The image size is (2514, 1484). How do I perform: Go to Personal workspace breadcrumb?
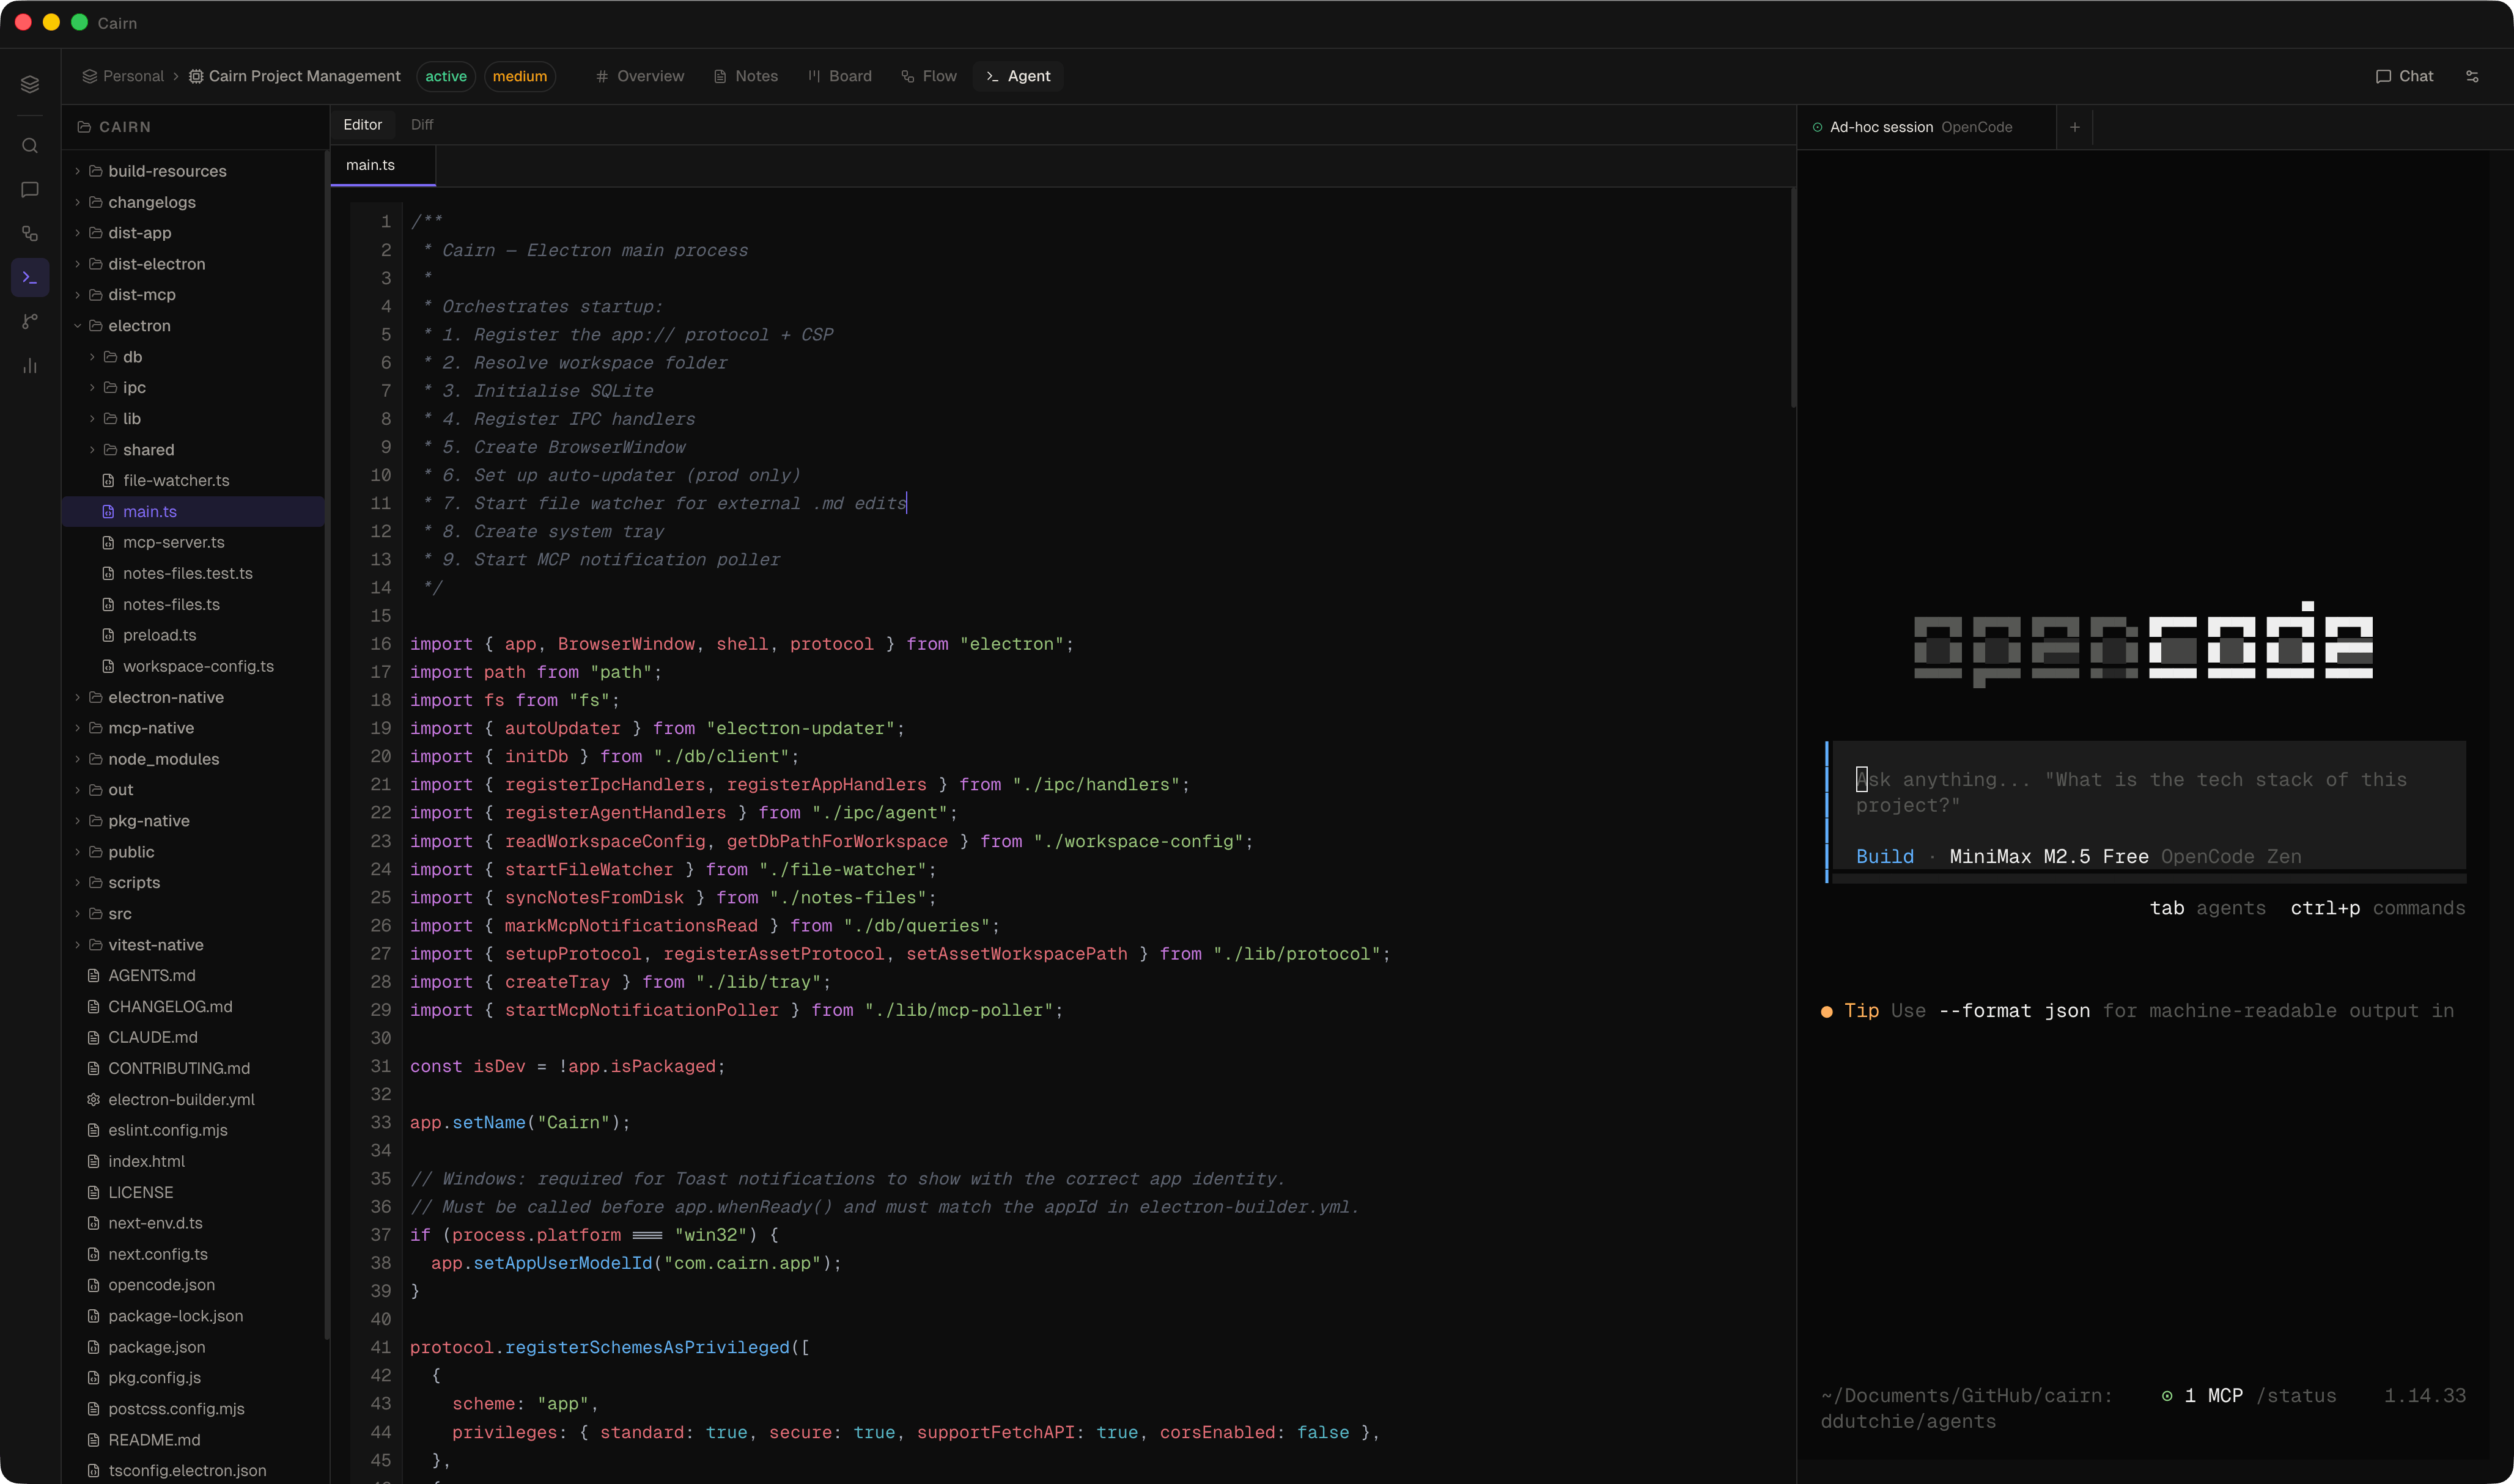(x=123, y=76)
